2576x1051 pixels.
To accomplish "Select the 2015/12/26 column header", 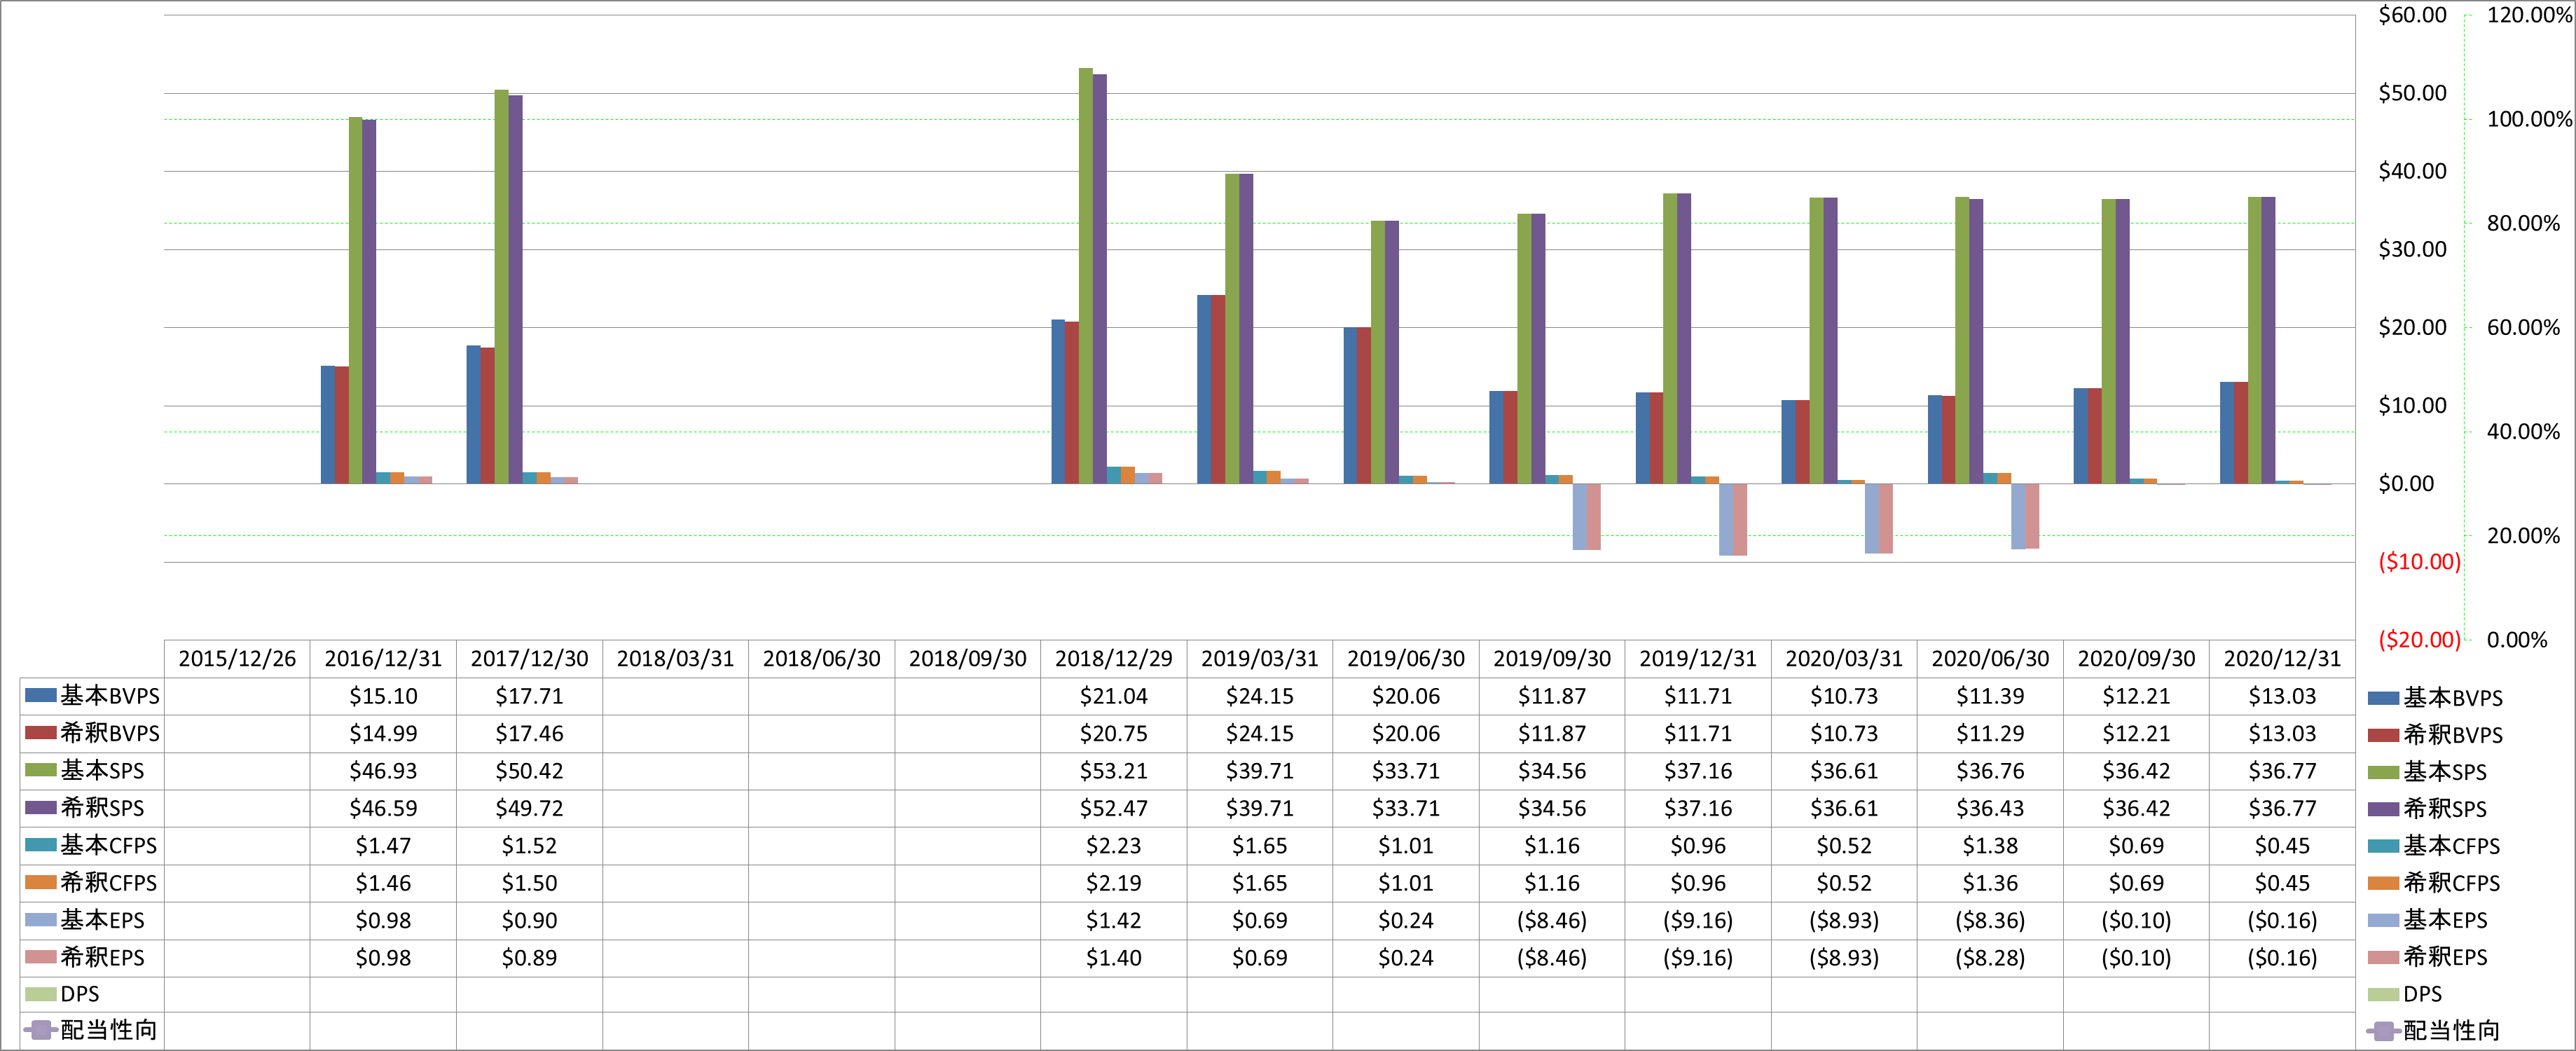I will [237, 659].
